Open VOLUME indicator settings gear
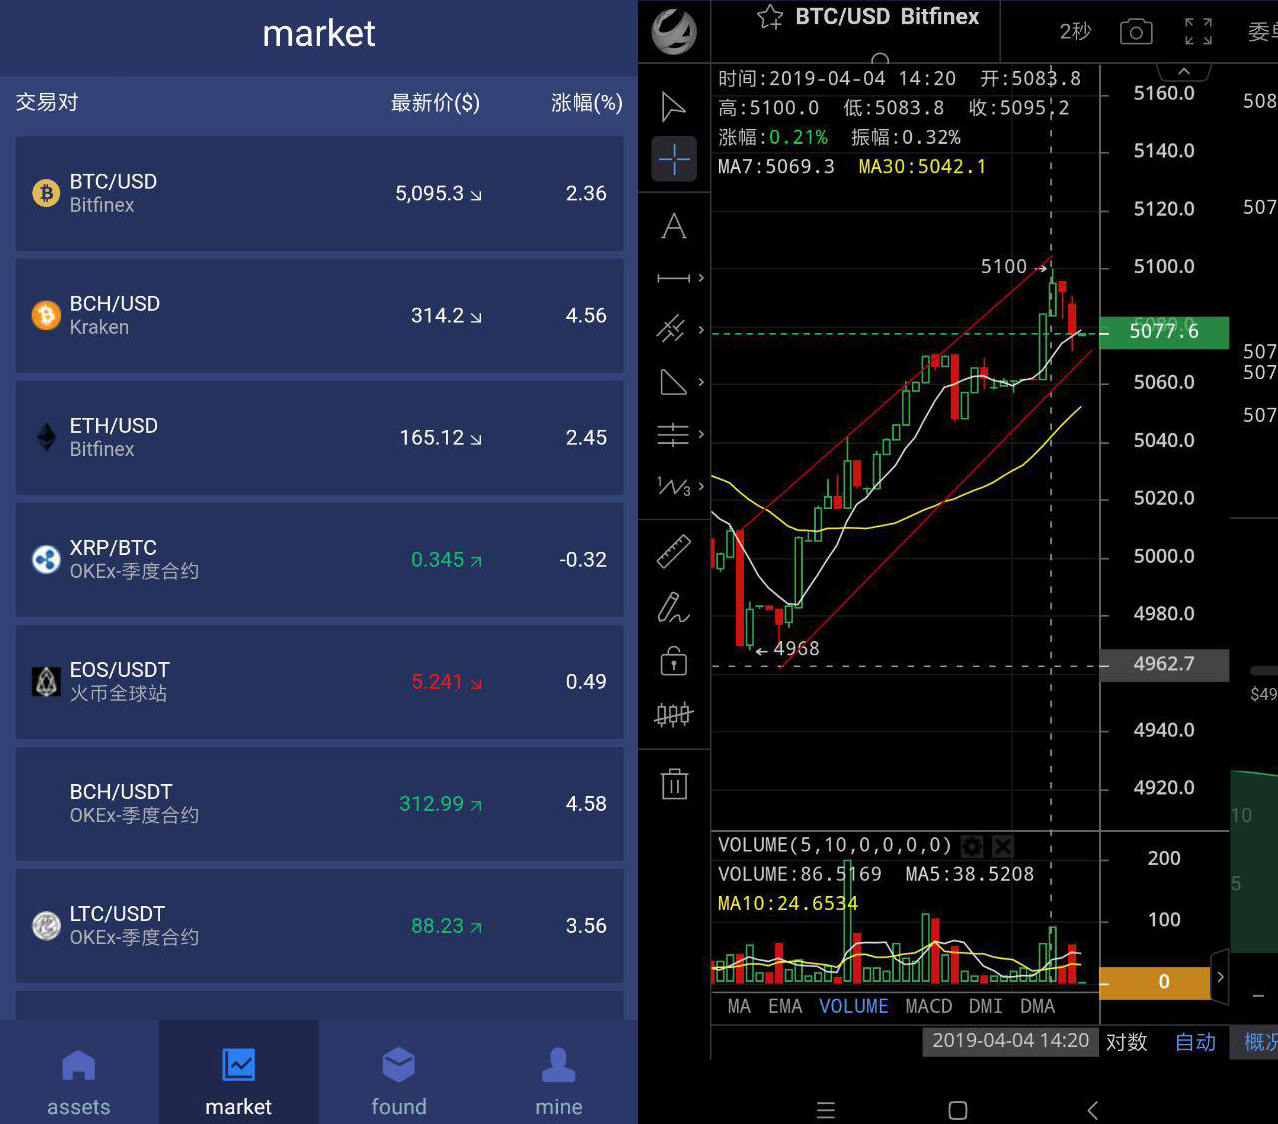1278x1124 pixels. click(x=972, y=846)
